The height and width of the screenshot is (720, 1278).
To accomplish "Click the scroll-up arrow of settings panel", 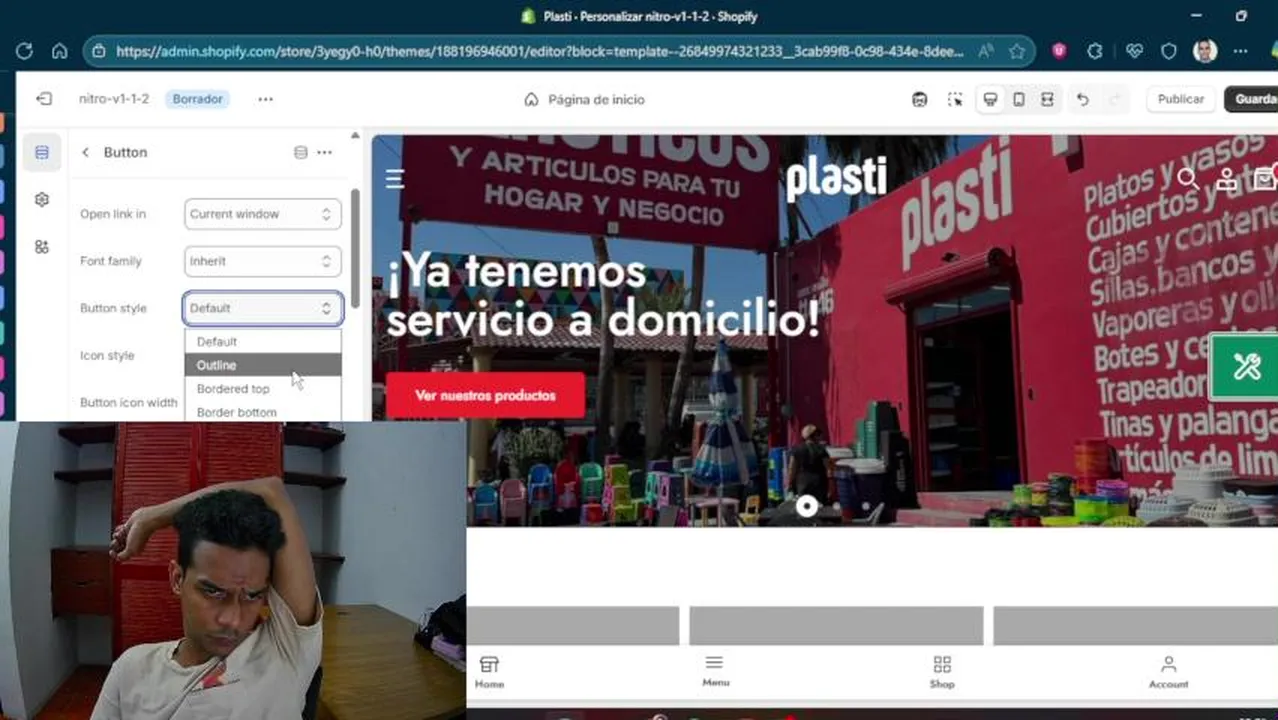I will 354,135.
